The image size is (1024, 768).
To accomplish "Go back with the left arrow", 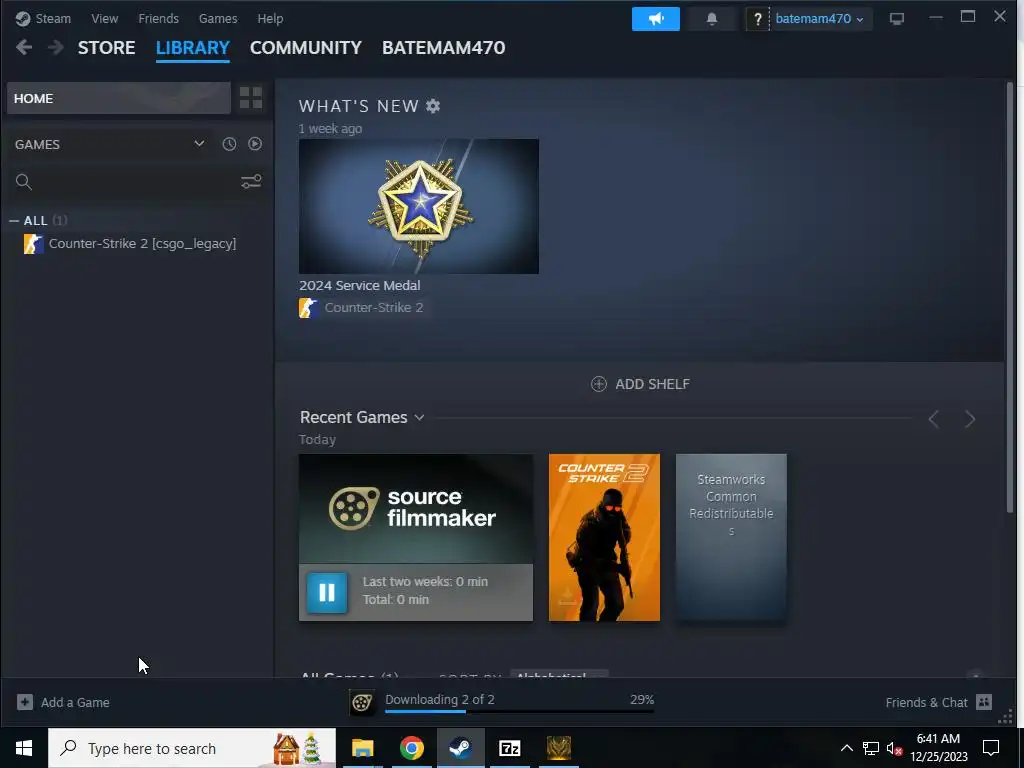I will (24, 47).
